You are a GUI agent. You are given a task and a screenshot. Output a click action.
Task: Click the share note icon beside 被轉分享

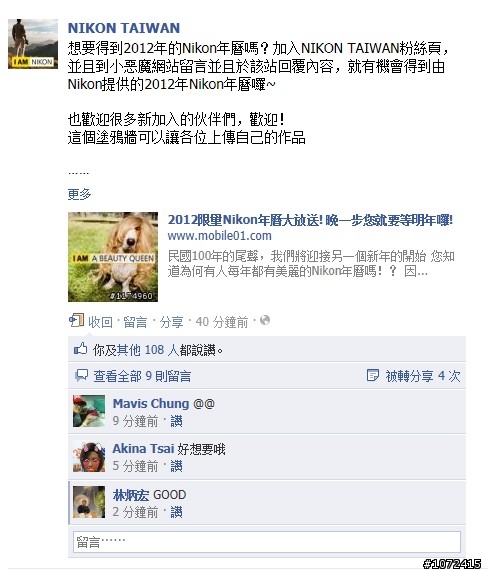(373, 375)
